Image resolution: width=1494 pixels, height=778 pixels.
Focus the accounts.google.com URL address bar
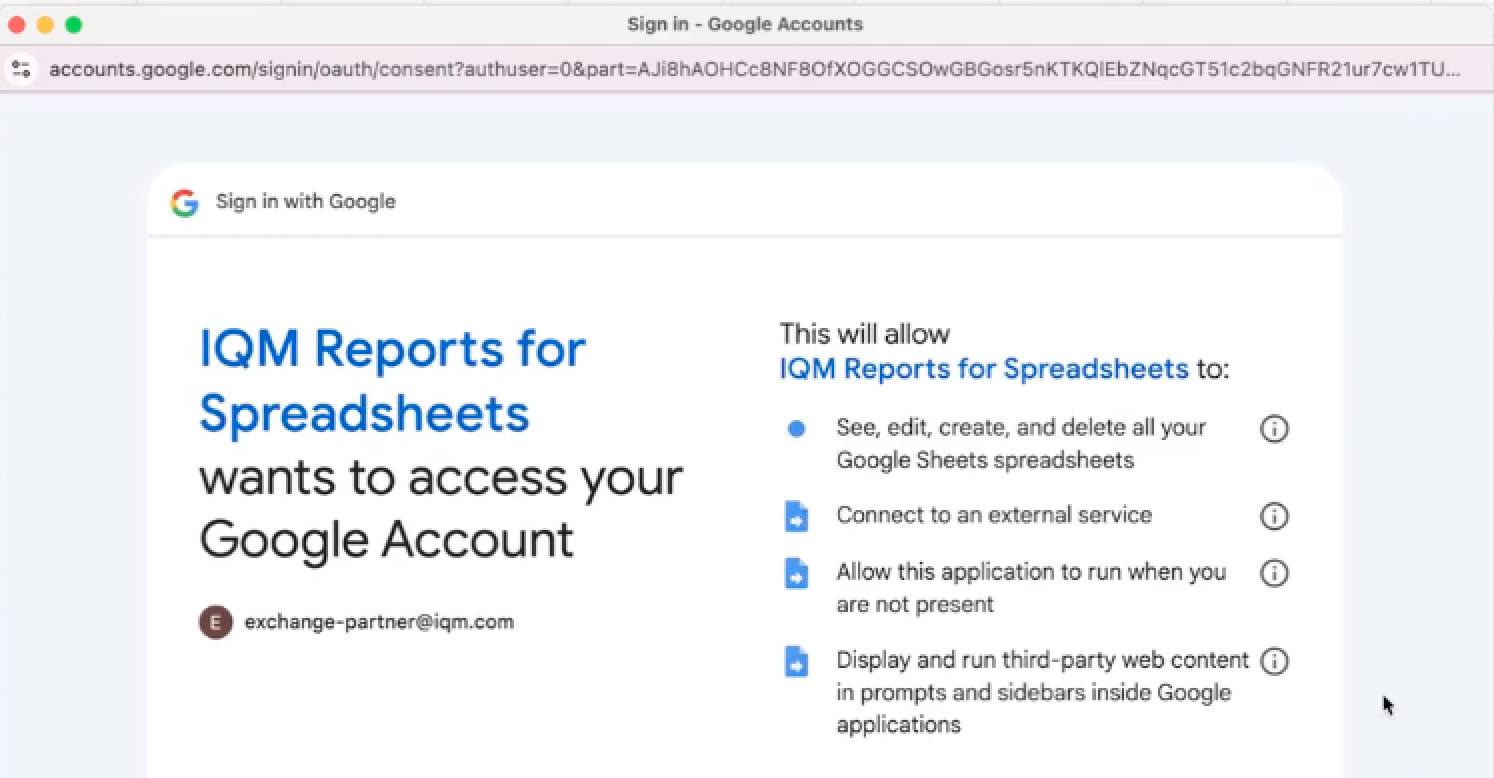(750, 69)
